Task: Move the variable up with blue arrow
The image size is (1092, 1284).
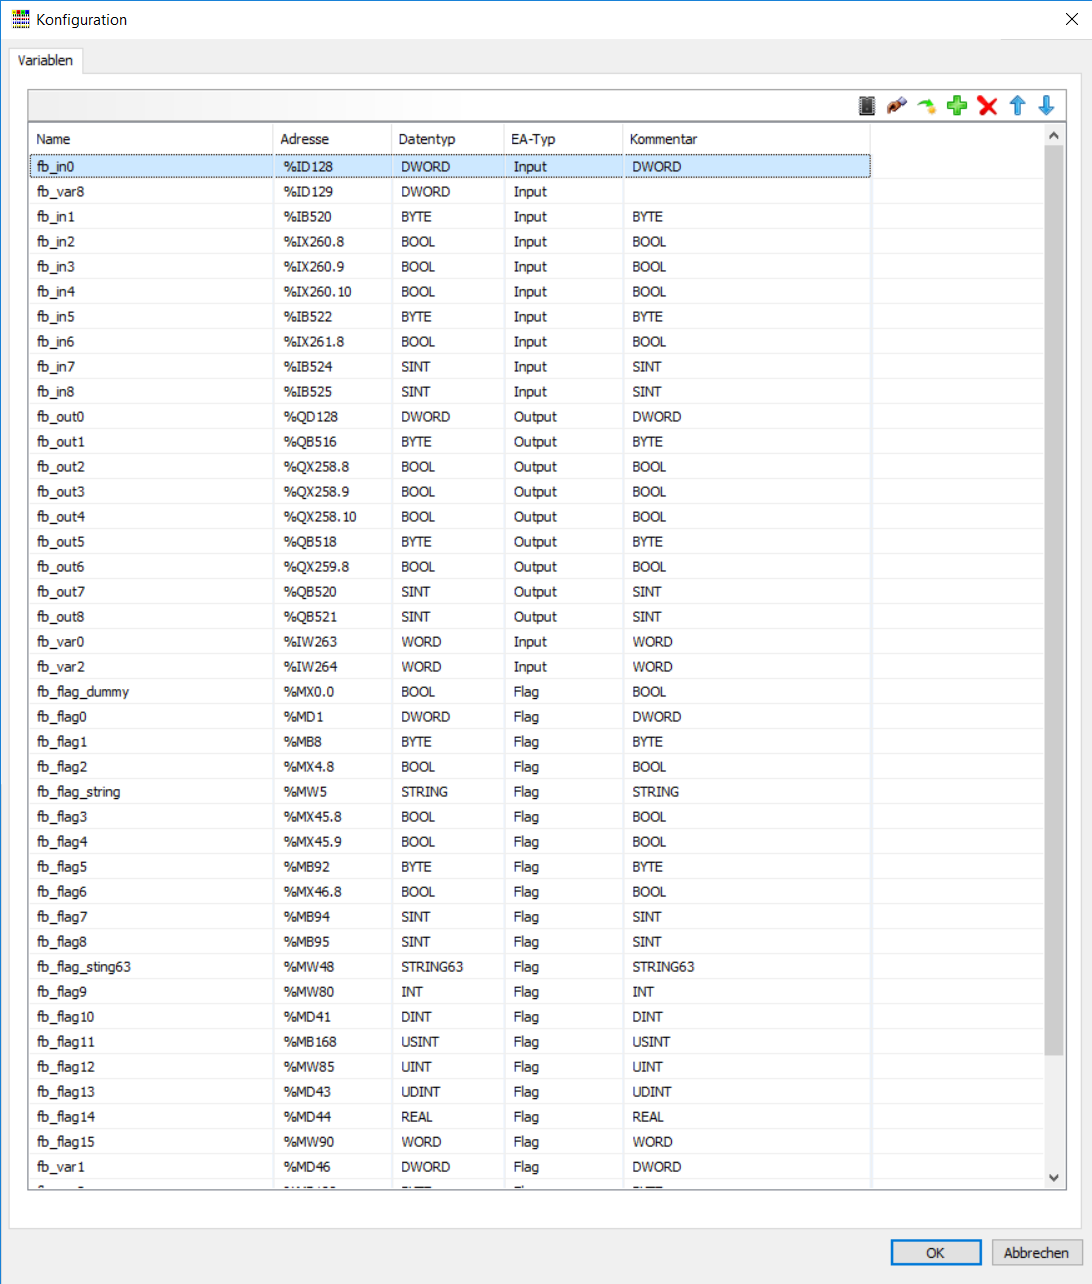Action: pyautogui.click(x=1017, y=105)
